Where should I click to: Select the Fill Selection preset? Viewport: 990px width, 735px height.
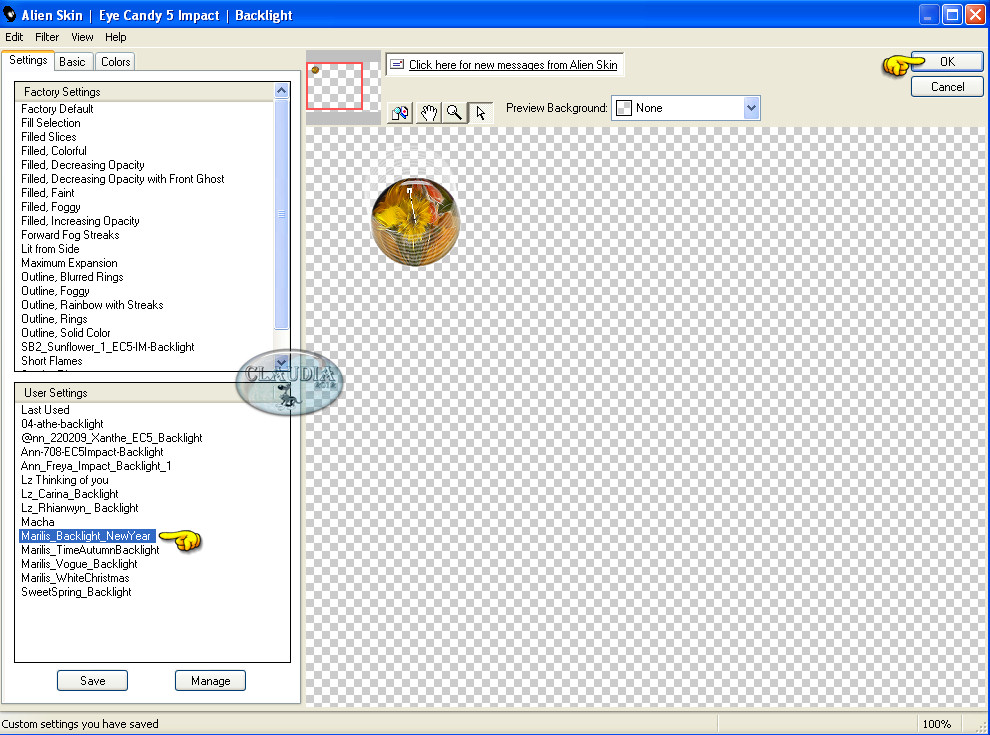pos(51,122)
